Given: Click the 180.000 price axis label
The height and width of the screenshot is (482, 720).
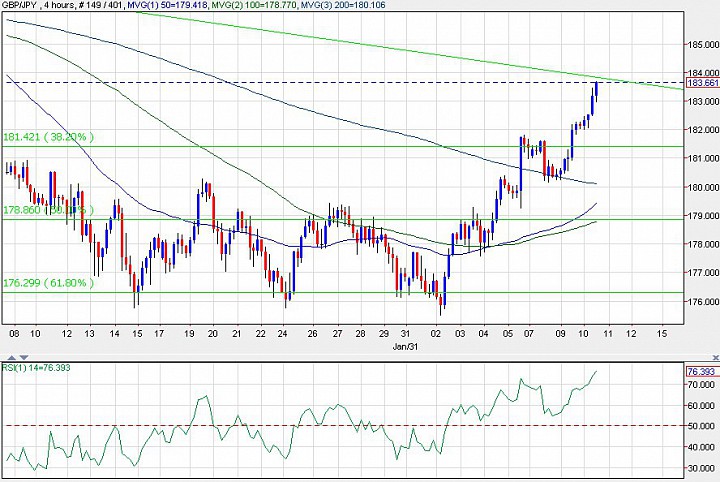Looking at the screenshot, I should pyautogui.click(x=703, y=187).
